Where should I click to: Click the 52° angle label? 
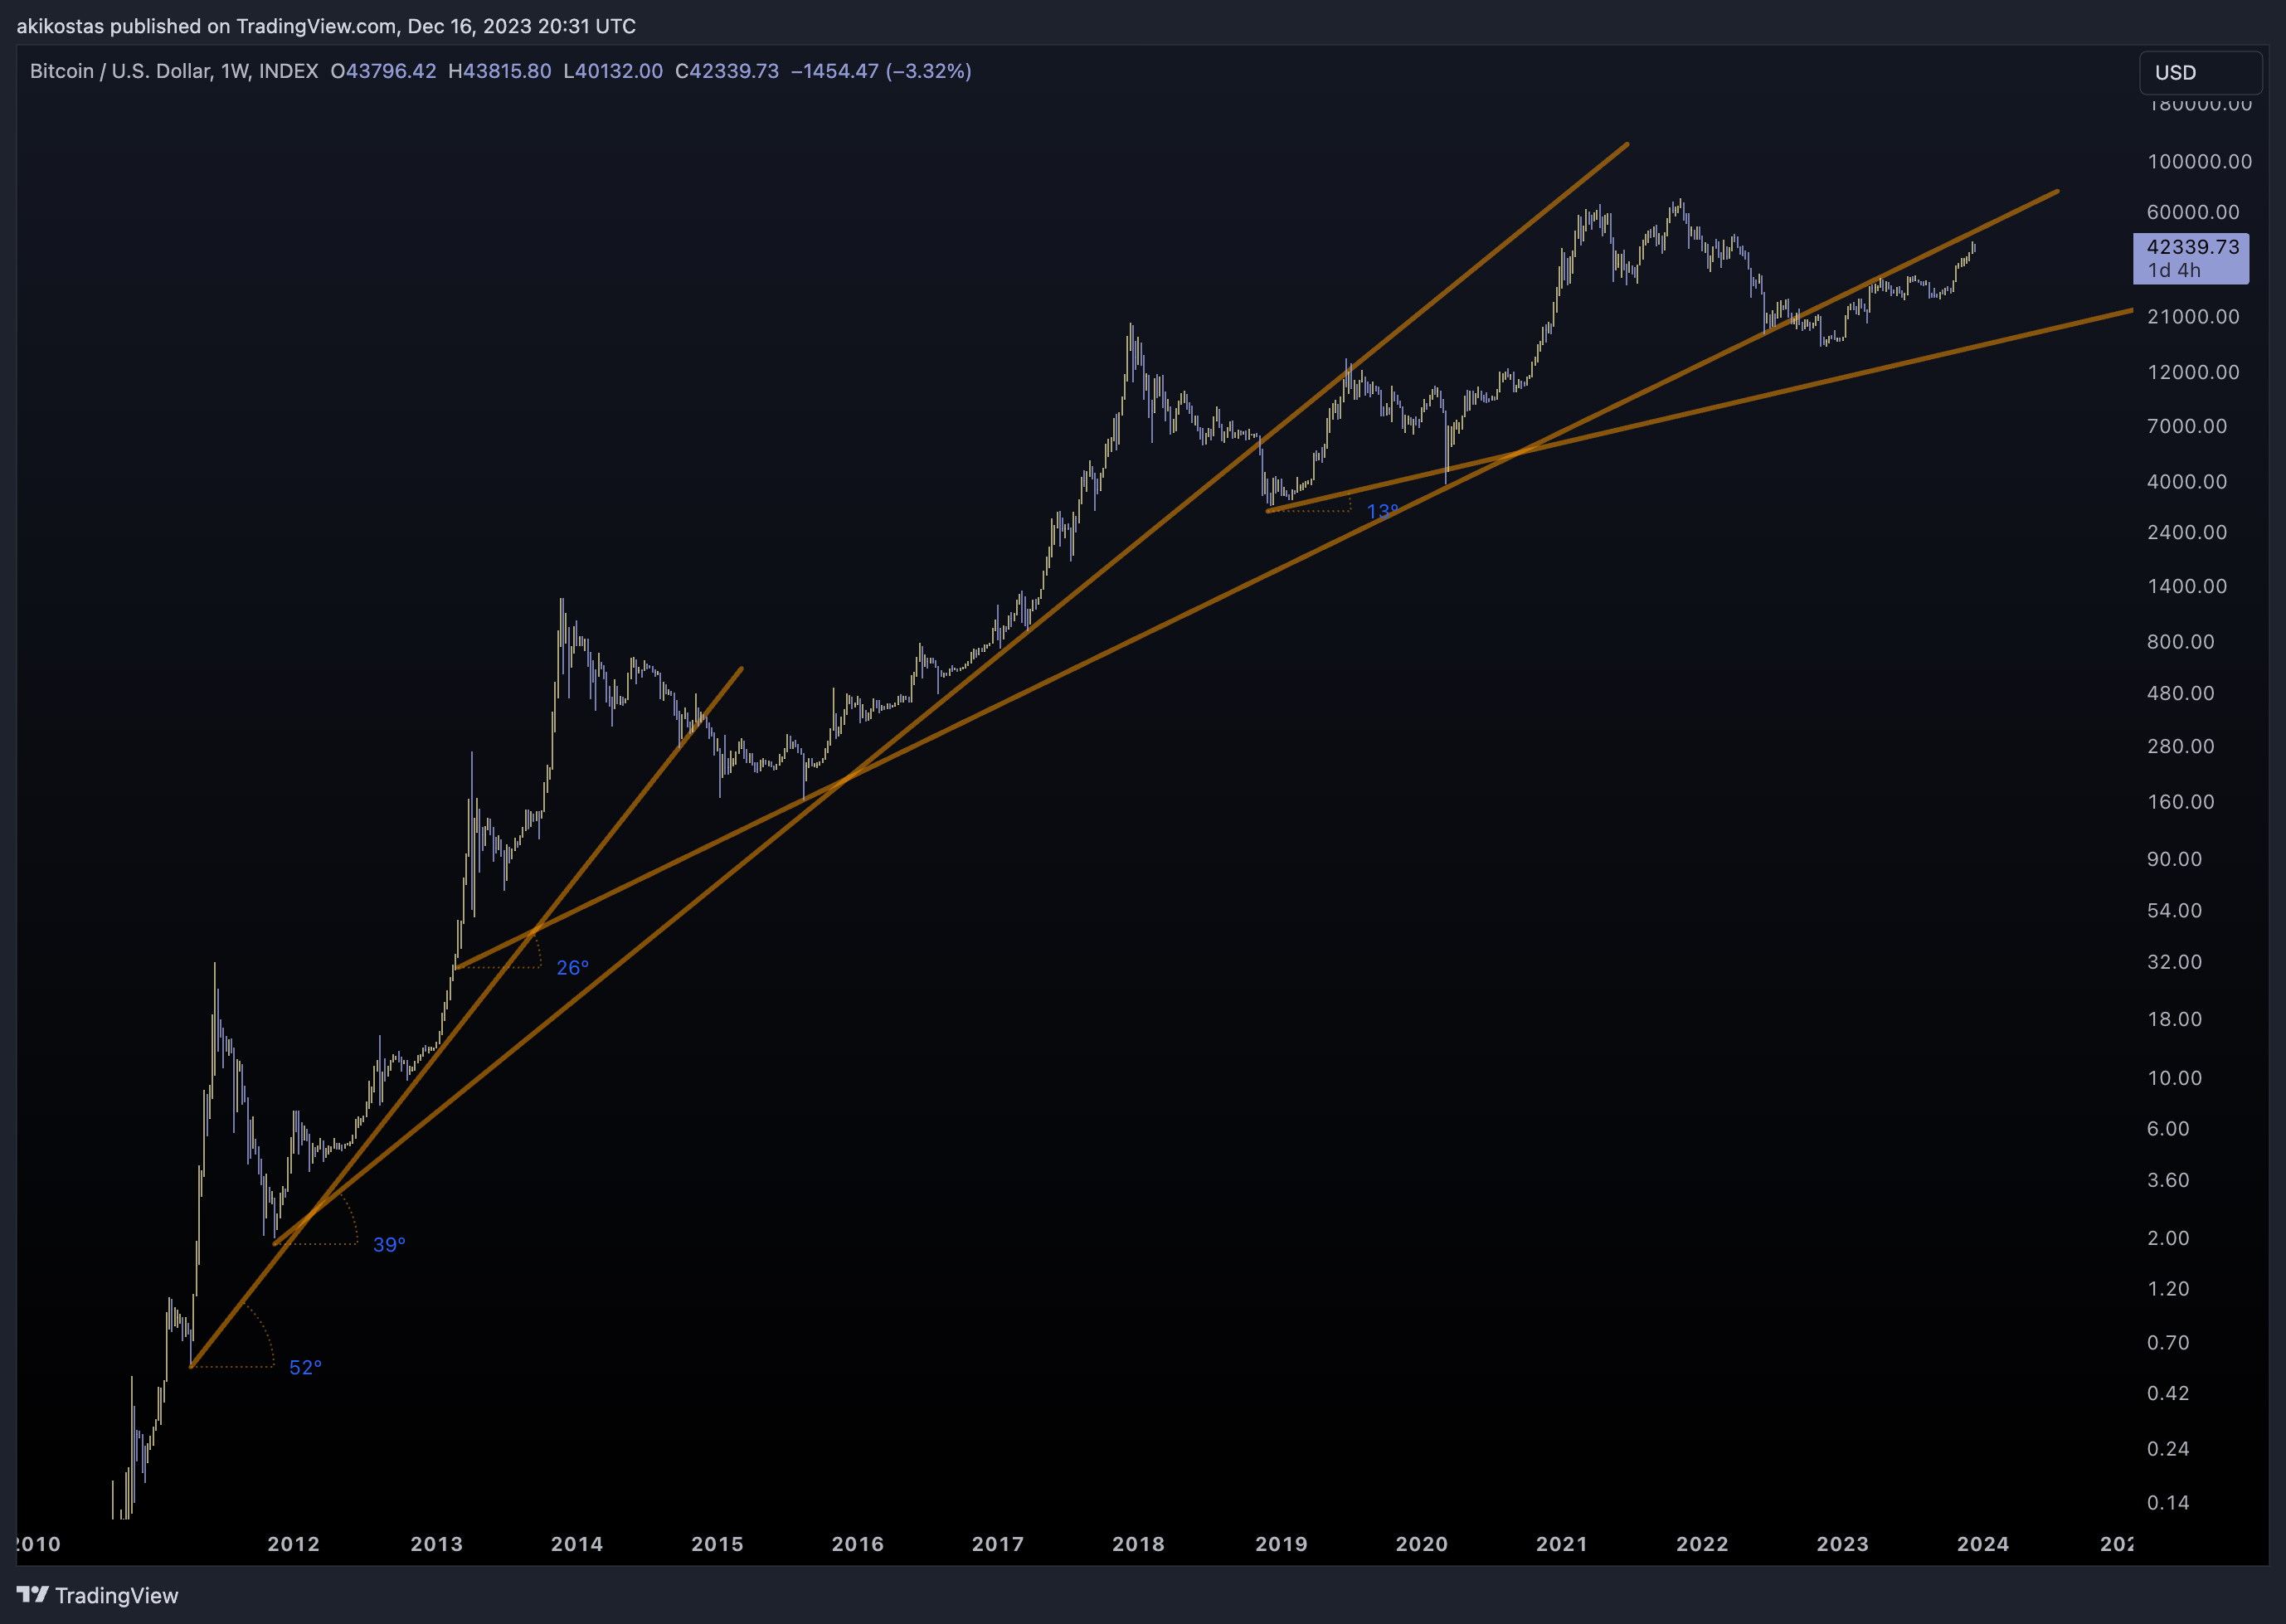pos(305,1367)
